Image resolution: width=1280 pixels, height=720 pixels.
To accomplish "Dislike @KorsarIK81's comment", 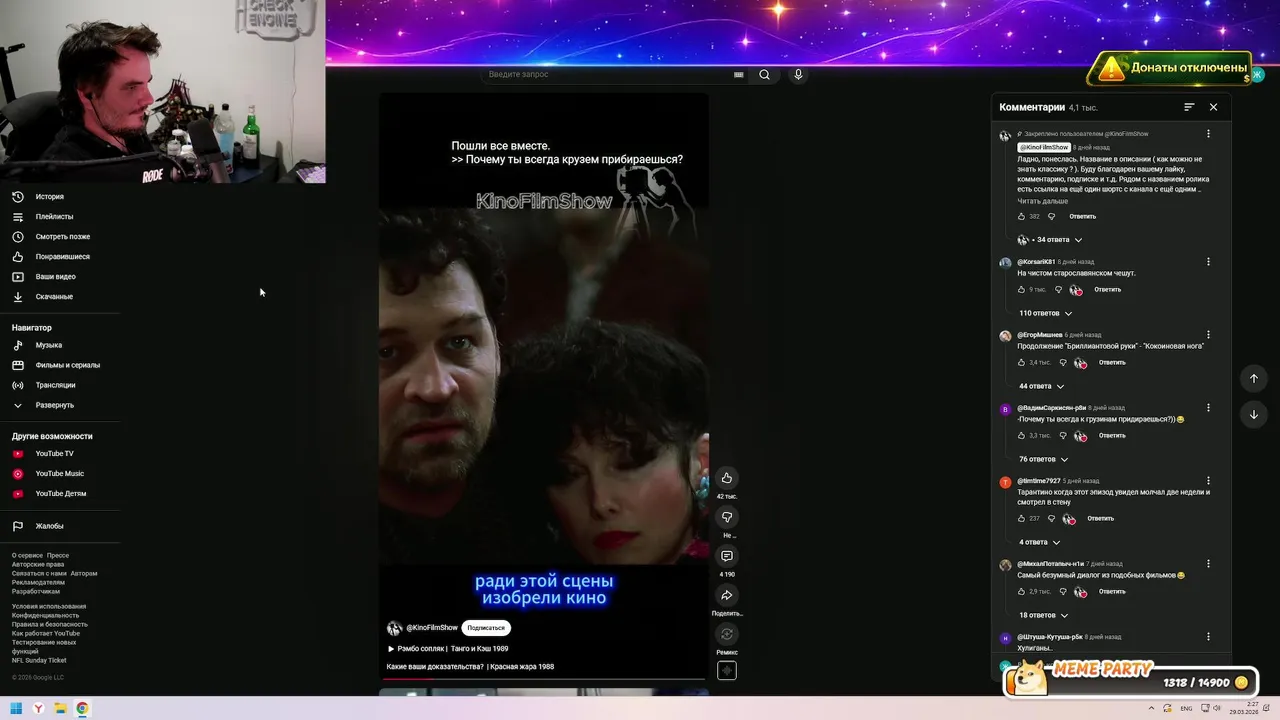I will tap(1058, 290).
